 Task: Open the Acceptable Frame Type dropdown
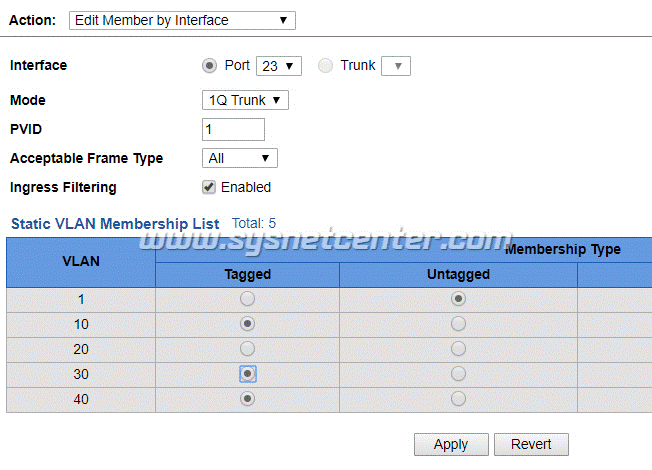(239, 158)
